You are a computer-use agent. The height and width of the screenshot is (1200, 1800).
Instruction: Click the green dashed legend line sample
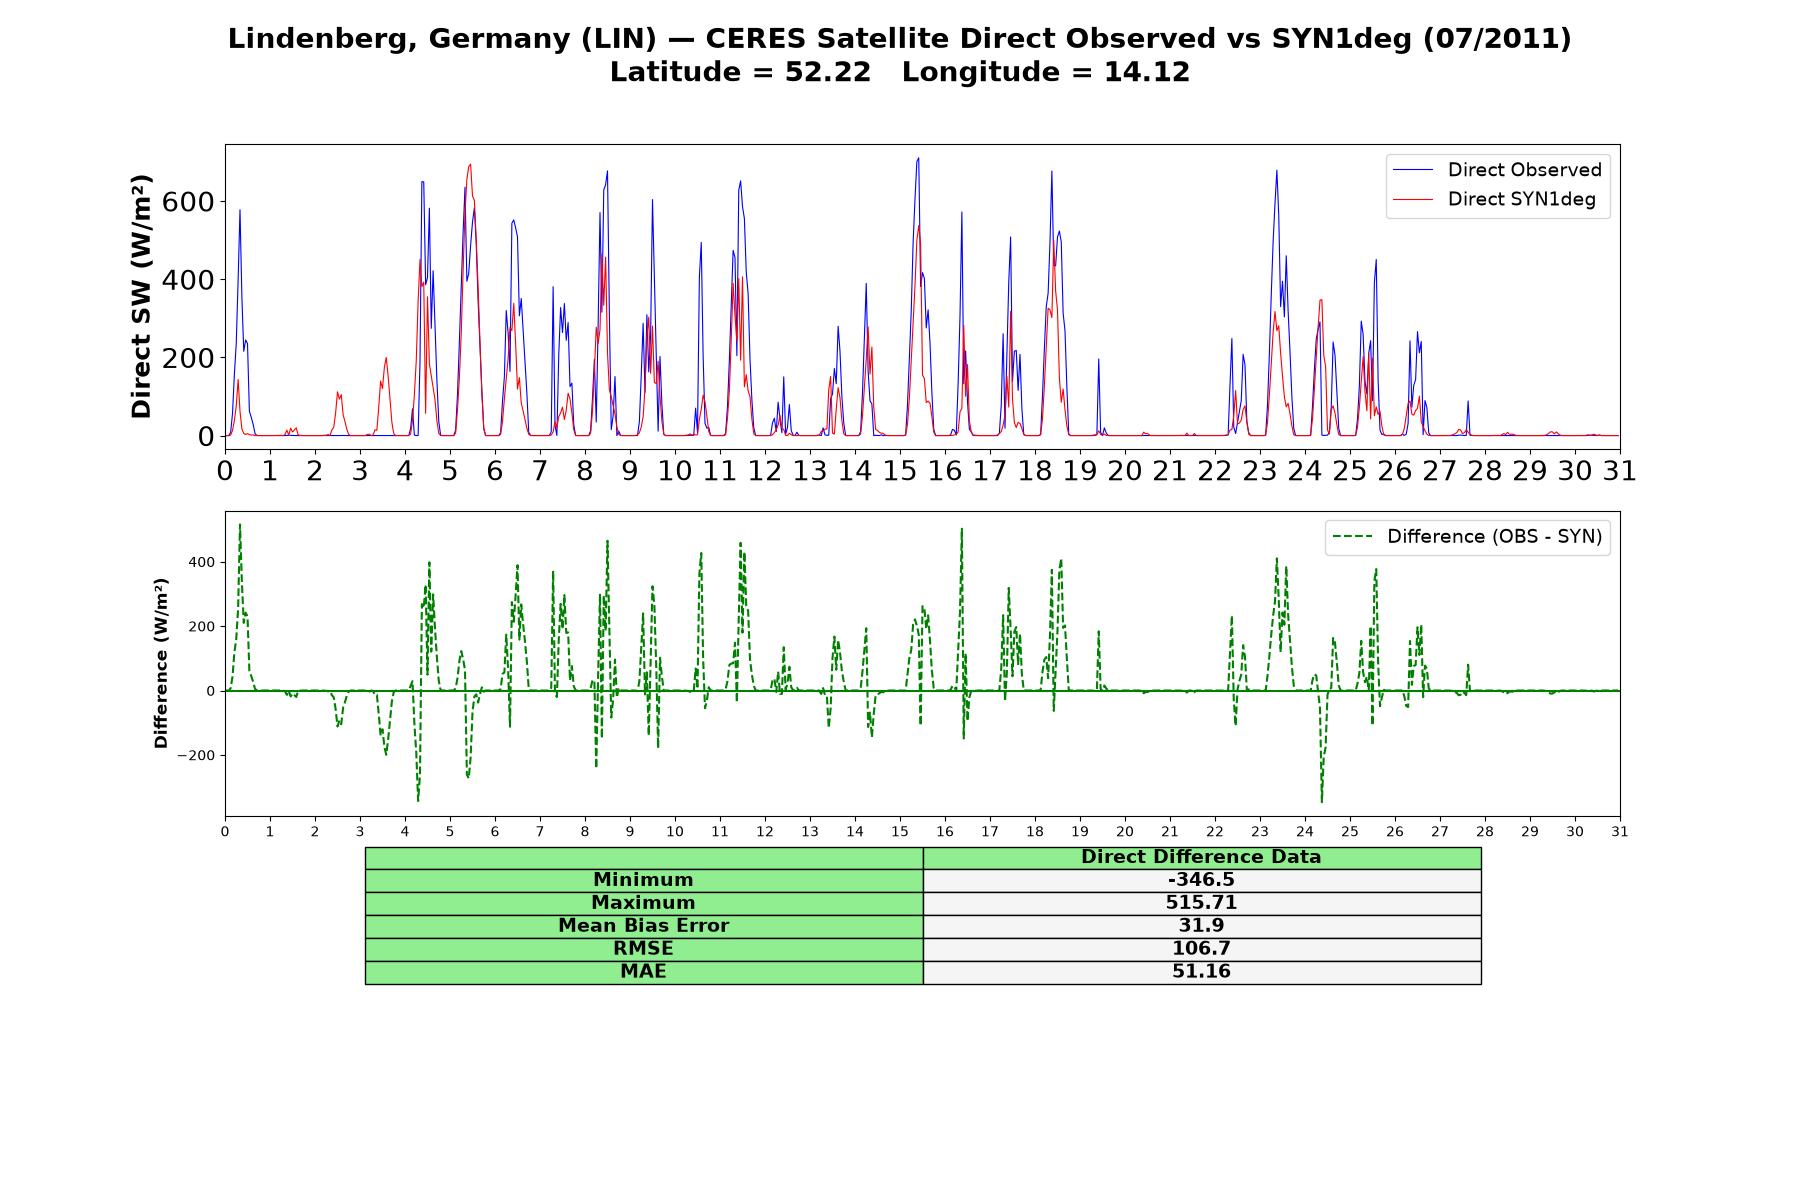point(1352,537)
